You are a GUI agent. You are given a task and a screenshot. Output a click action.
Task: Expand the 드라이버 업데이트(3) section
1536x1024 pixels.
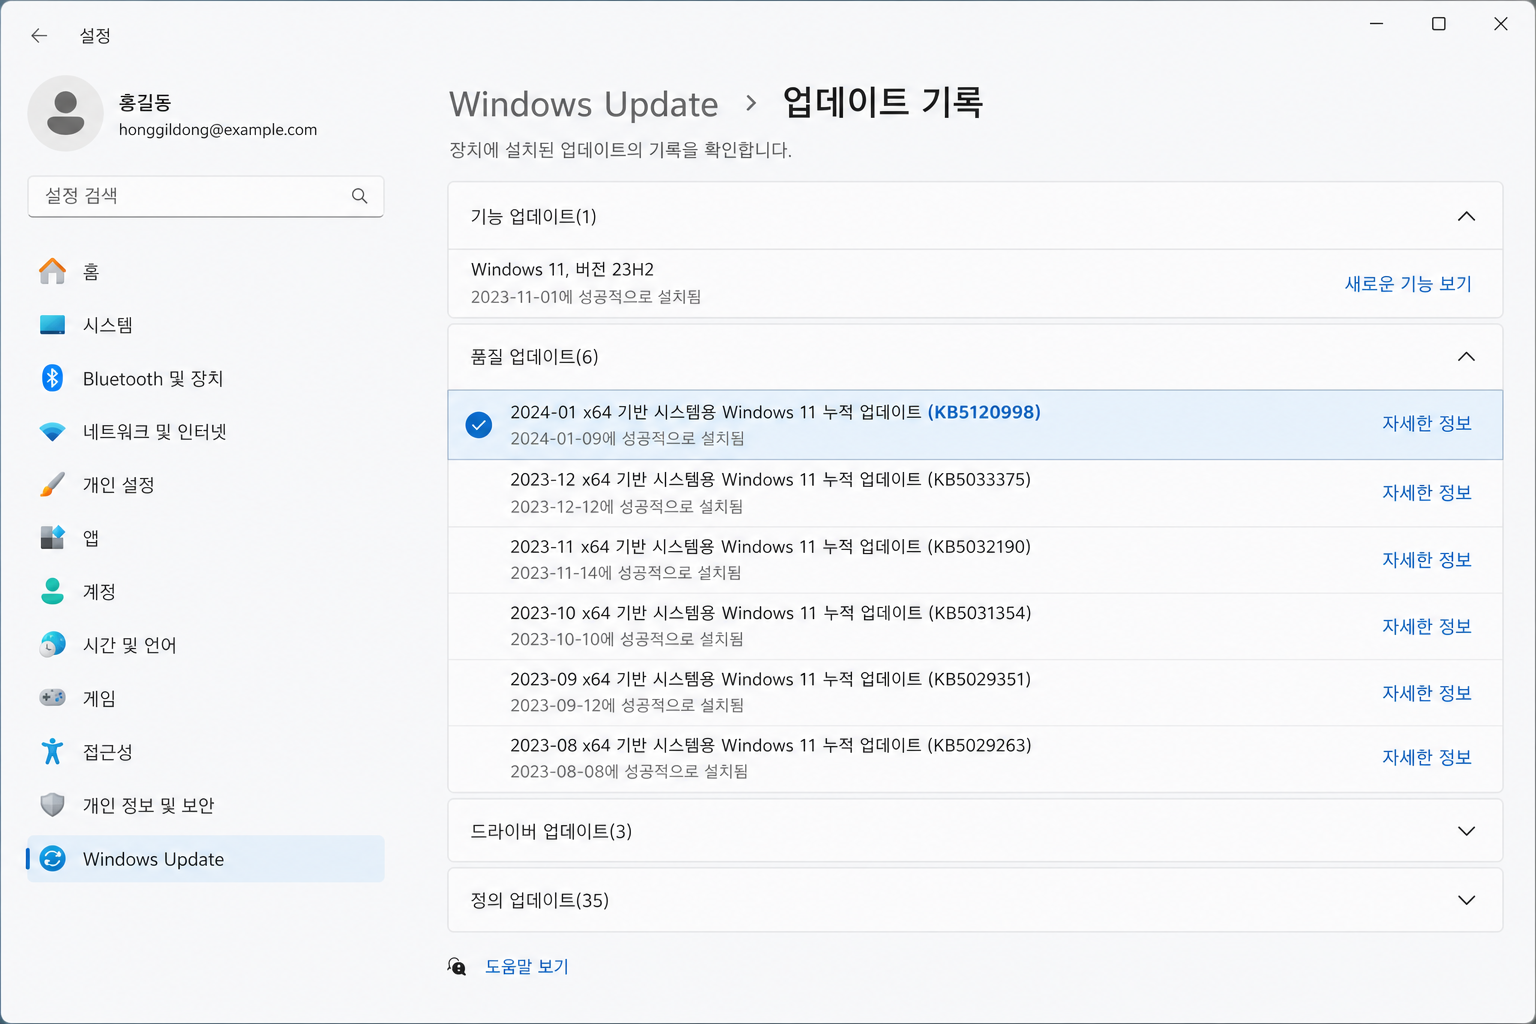[1466, 831]
